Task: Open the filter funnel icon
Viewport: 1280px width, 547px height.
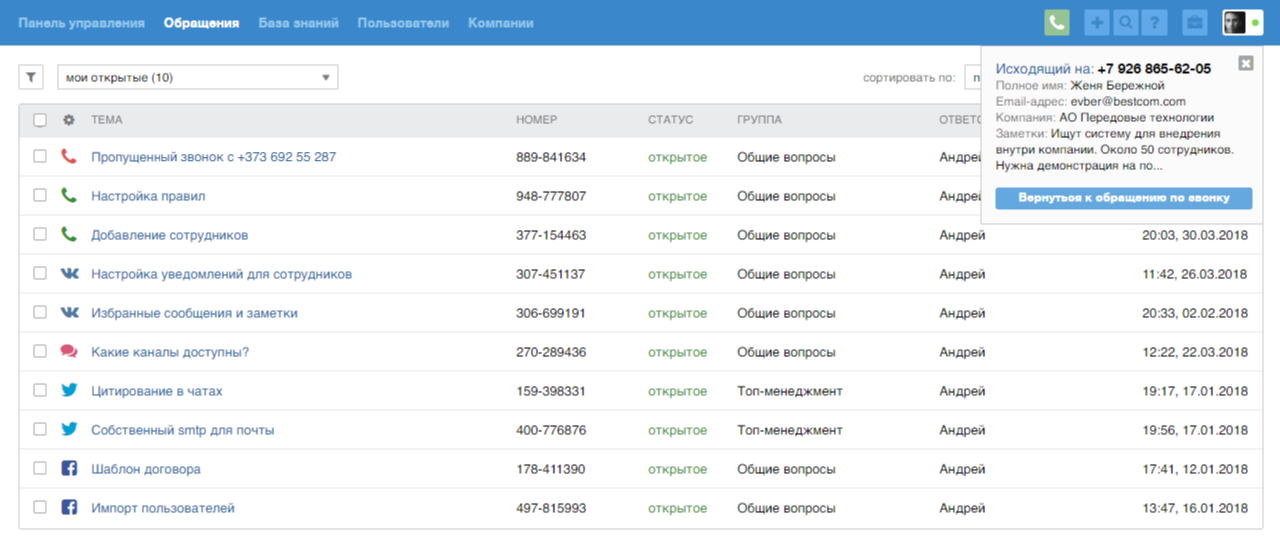Action: tap(31, 77)
